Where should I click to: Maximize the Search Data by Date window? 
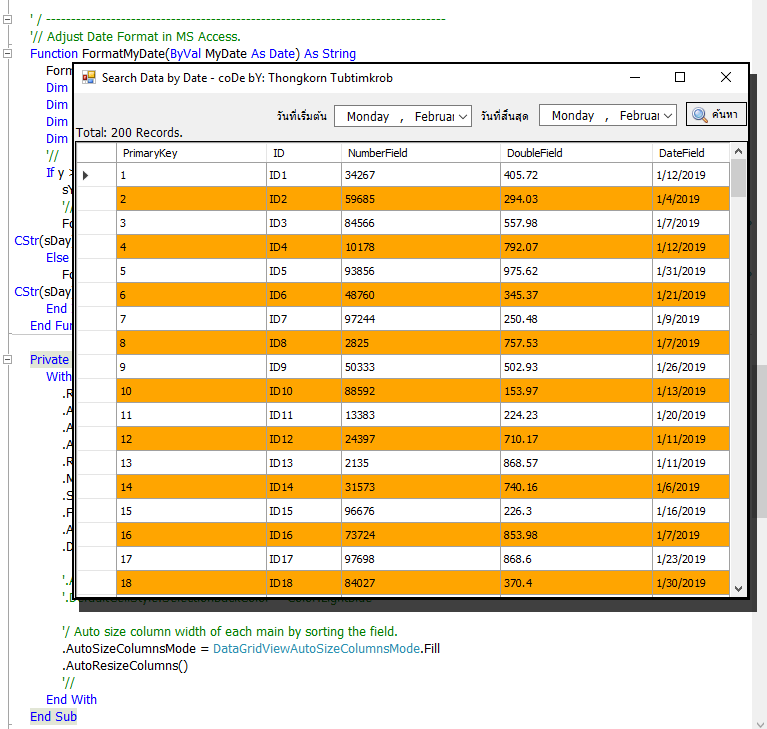pyautogui.click(x=679, y=77)
